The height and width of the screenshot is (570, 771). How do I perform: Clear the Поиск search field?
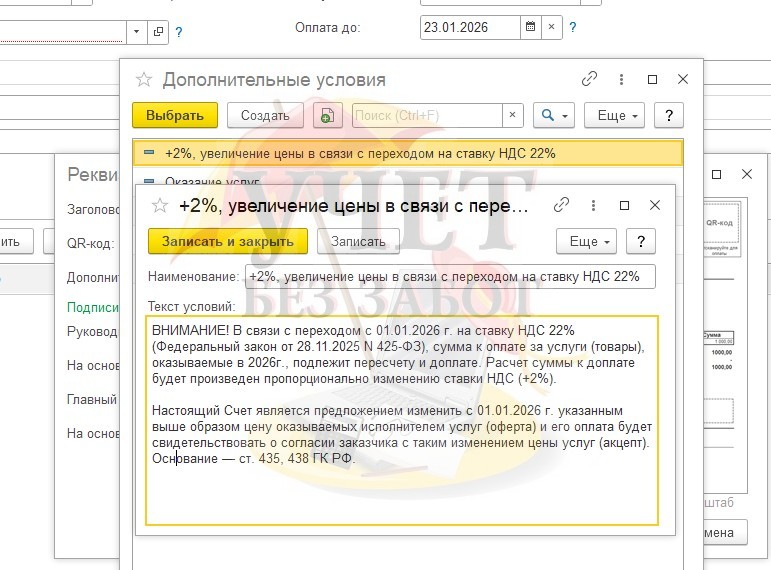click(x=513, y=116)
